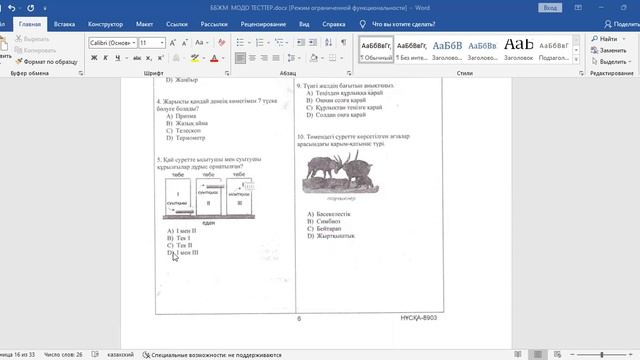Screen dimensions: 640x360
Task: Click the Копировать (Copy) button
Action: (35, 50)
